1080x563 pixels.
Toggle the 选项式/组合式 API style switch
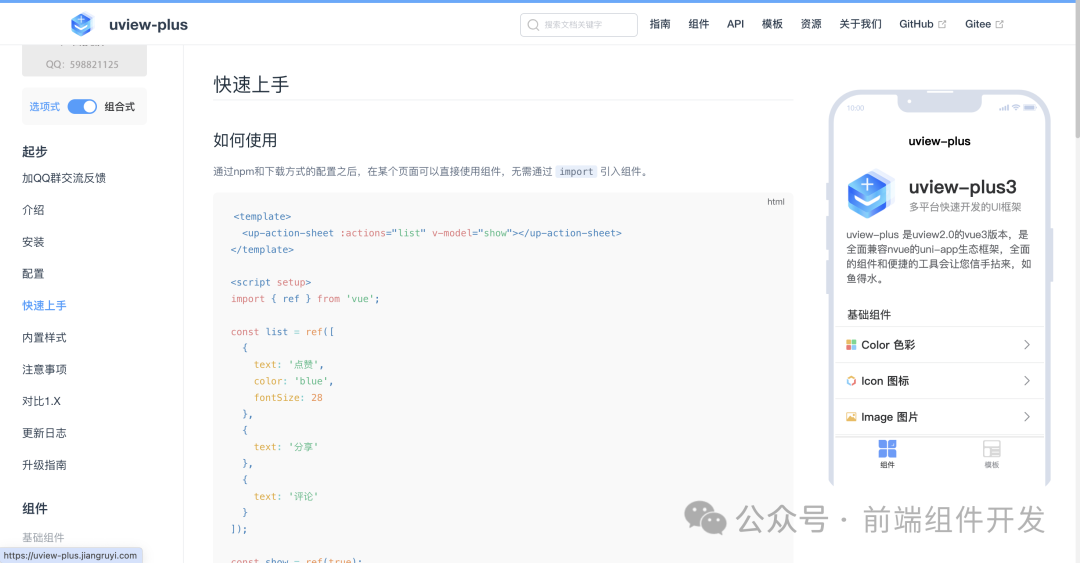82,107
